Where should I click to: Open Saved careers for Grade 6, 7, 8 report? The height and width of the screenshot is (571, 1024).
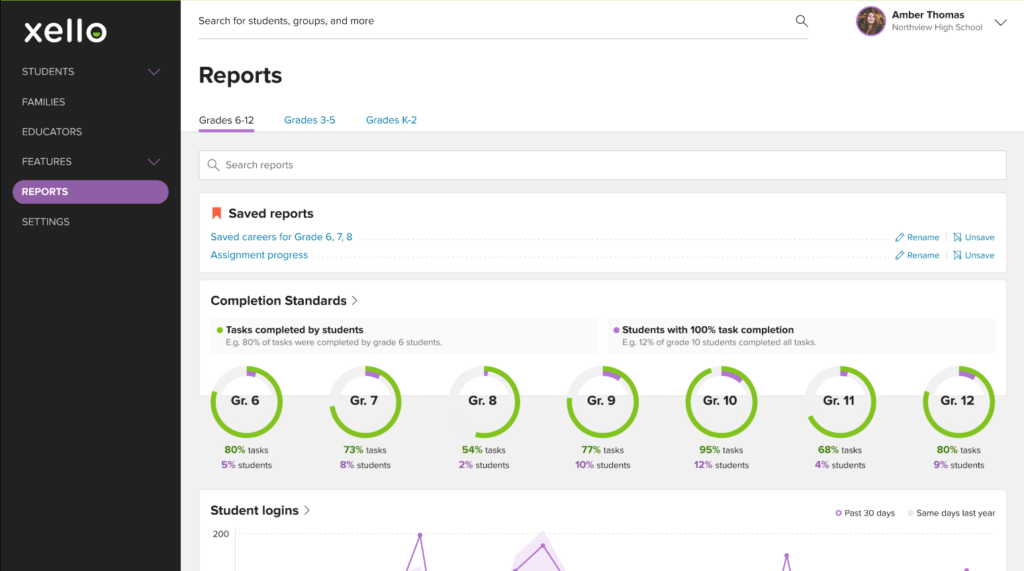point(281,237)
